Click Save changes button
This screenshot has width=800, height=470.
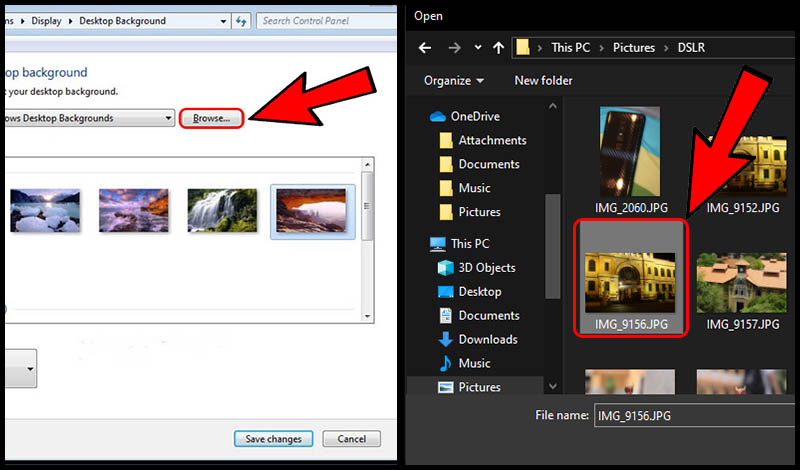tap(273, 439)
